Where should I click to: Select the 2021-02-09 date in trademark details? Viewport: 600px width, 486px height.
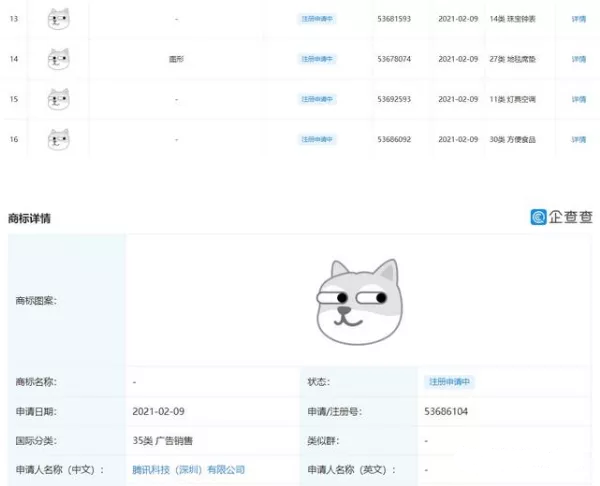(x=158, y=411)
